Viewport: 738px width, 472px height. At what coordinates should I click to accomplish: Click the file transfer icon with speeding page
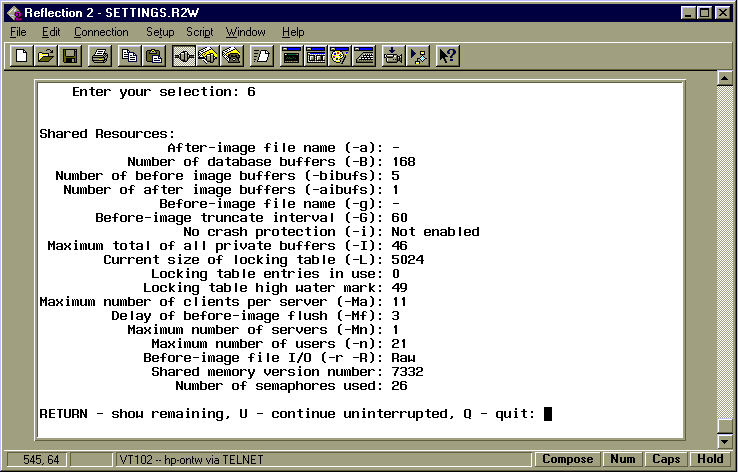tap(262, 56)
